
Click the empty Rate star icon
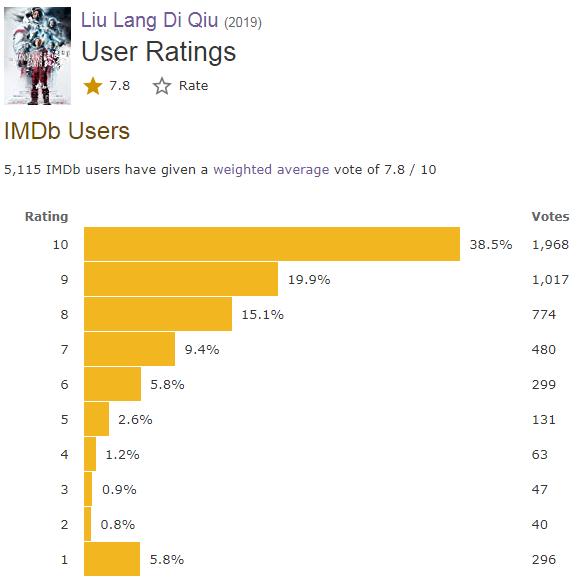tap(162, 86)
